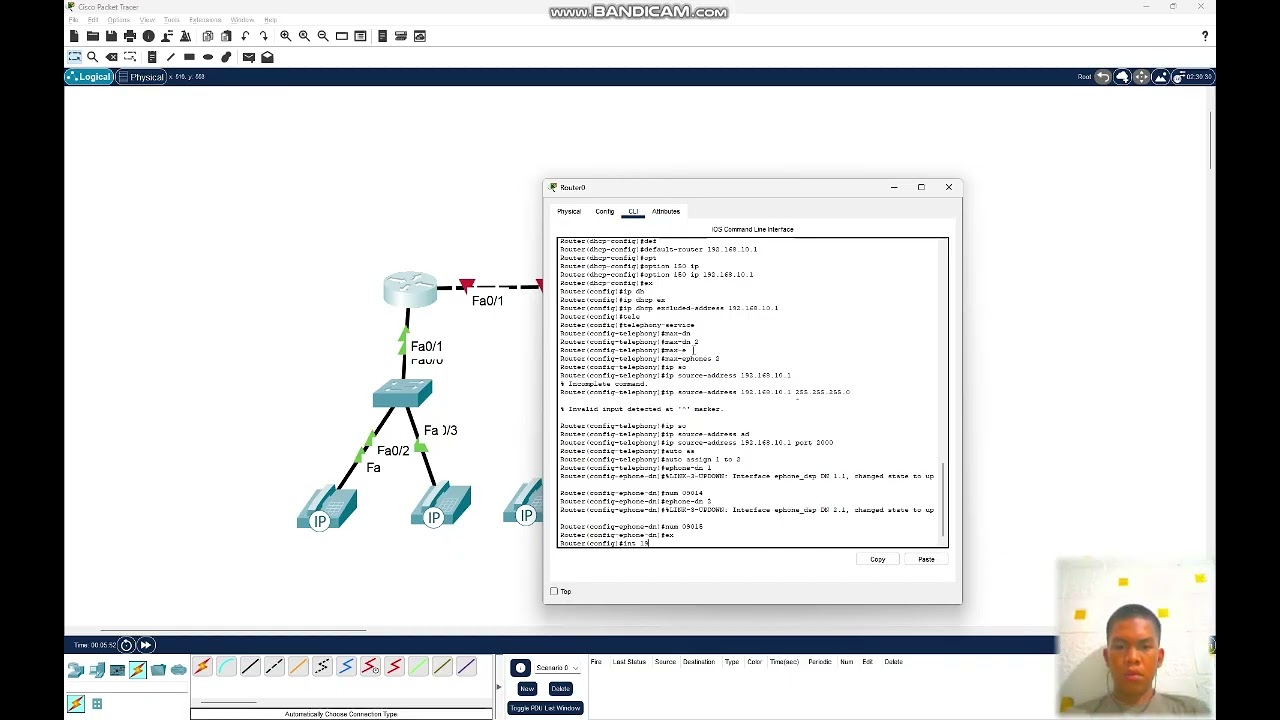
Task: Click the New file icon in the toolbar
Action: pyautogui.click(x=74, y=36)
